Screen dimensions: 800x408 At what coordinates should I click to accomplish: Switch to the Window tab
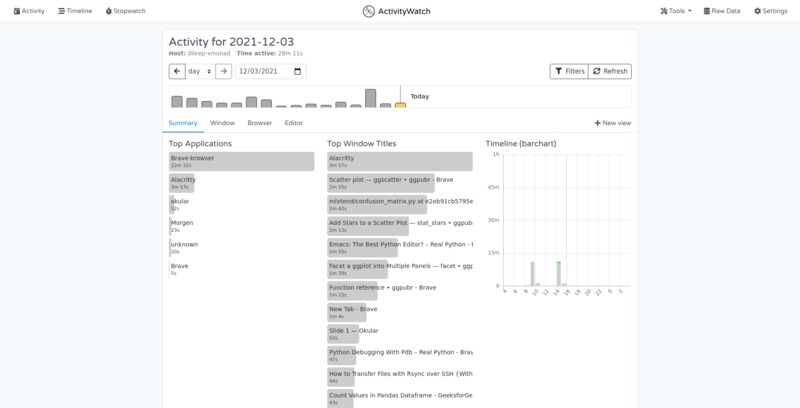click(x=222, y=123)
